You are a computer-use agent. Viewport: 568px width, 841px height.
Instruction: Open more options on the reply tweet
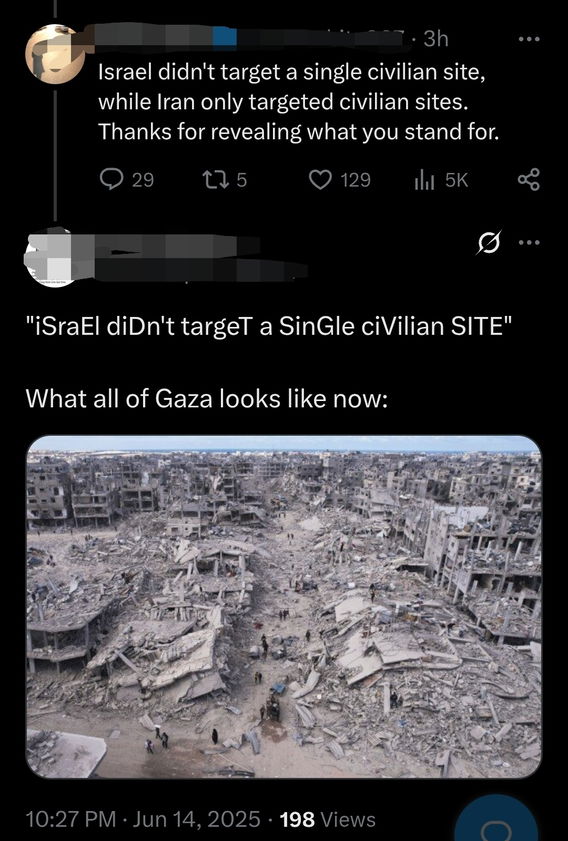coord(528,242)
